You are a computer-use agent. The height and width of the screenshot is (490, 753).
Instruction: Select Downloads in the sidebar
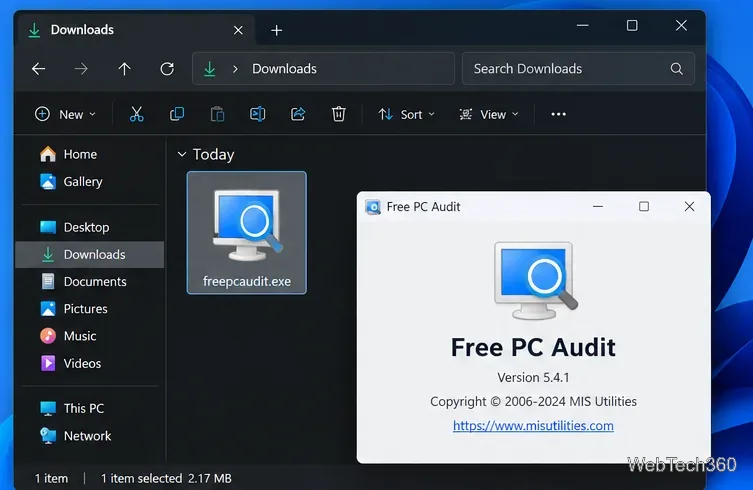point(91,255)
